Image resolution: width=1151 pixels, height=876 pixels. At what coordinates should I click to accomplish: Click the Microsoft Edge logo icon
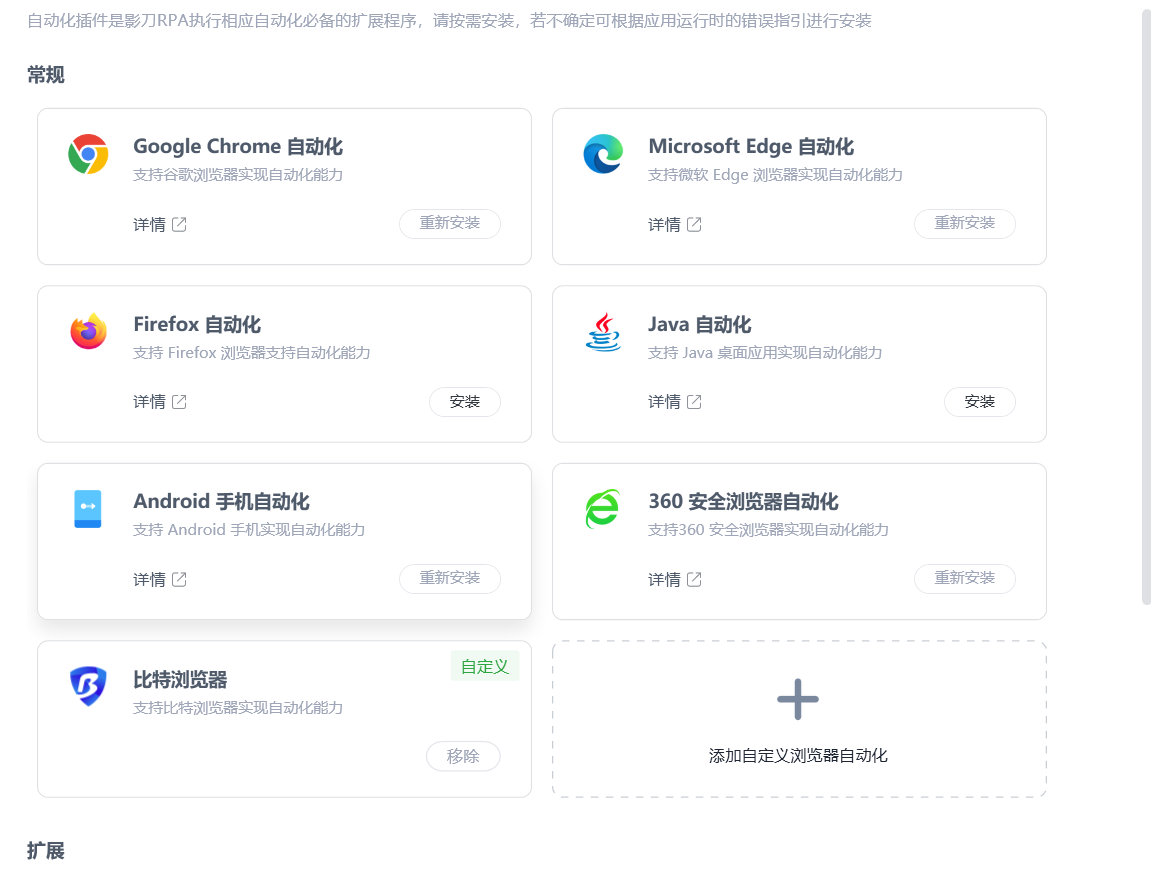tap(603, 154)
